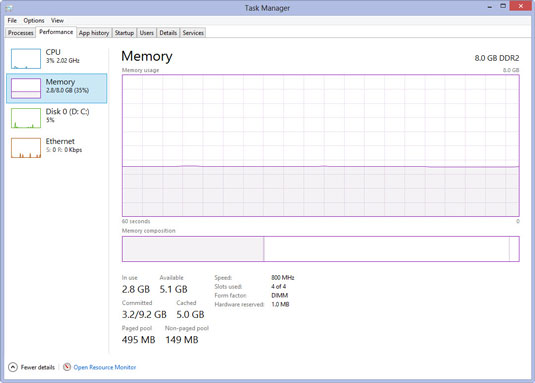Click the Memory heading
Viewport: 535px width, 383px height.
[147, 56]
